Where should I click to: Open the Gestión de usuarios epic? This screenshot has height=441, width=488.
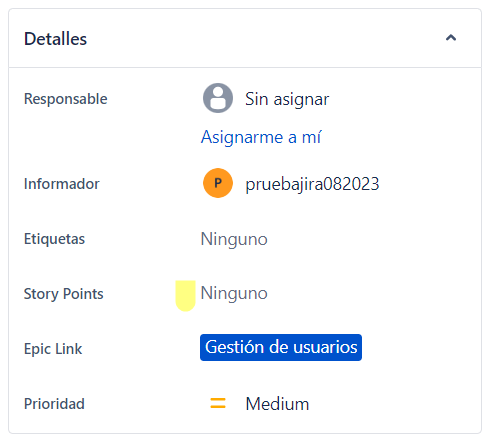(x=281, y=347)
